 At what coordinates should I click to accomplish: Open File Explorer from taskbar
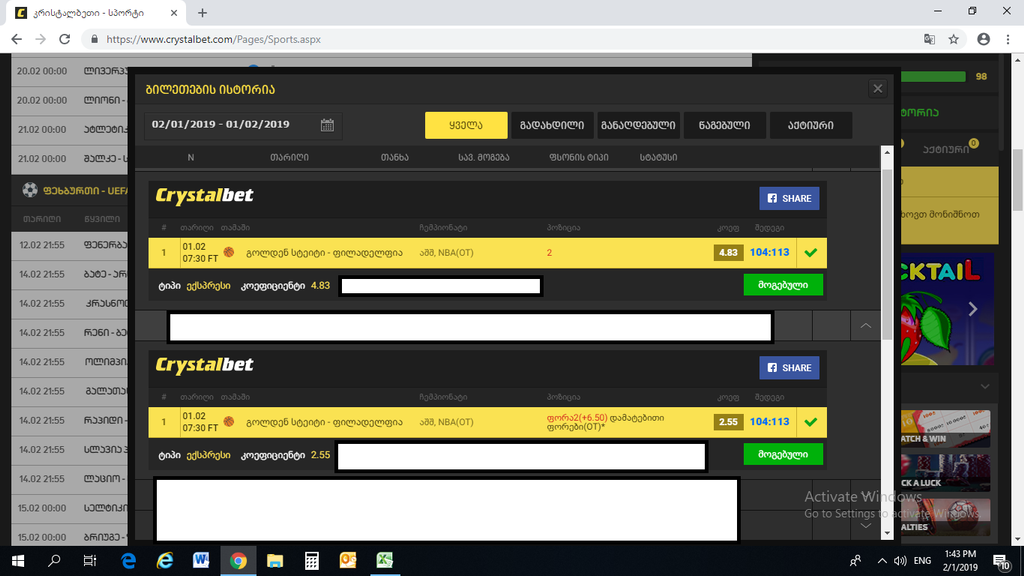point(275,560)
